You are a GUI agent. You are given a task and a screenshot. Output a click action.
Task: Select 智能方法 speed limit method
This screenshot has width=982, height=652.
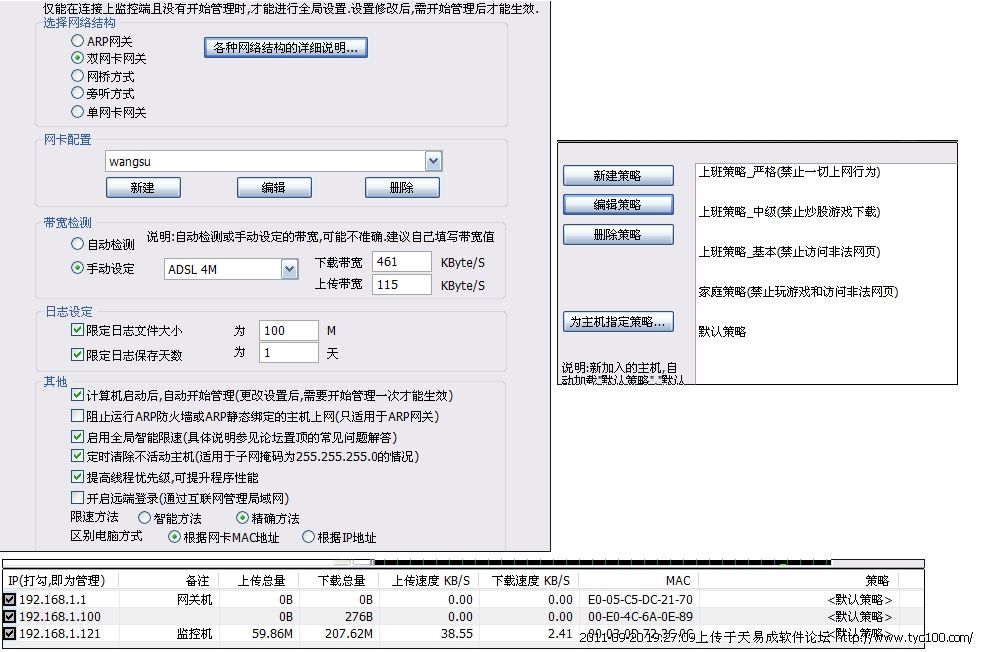coord(145,518)
